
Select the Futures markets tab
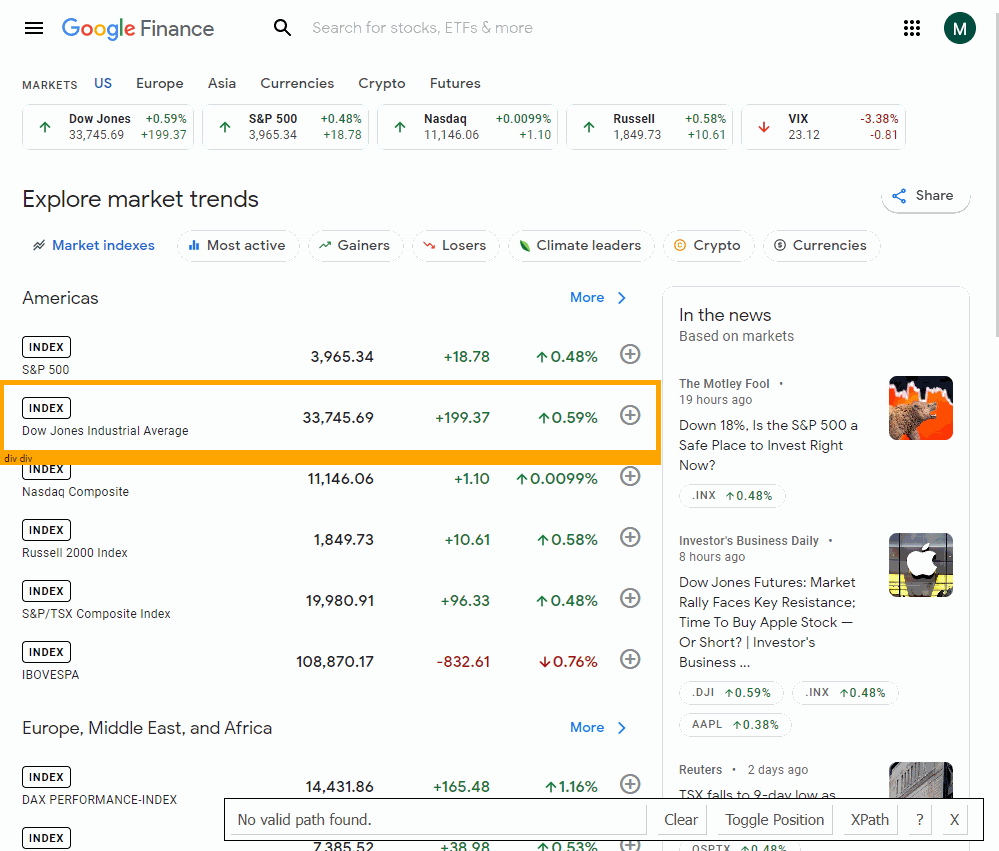coord(455,83)
